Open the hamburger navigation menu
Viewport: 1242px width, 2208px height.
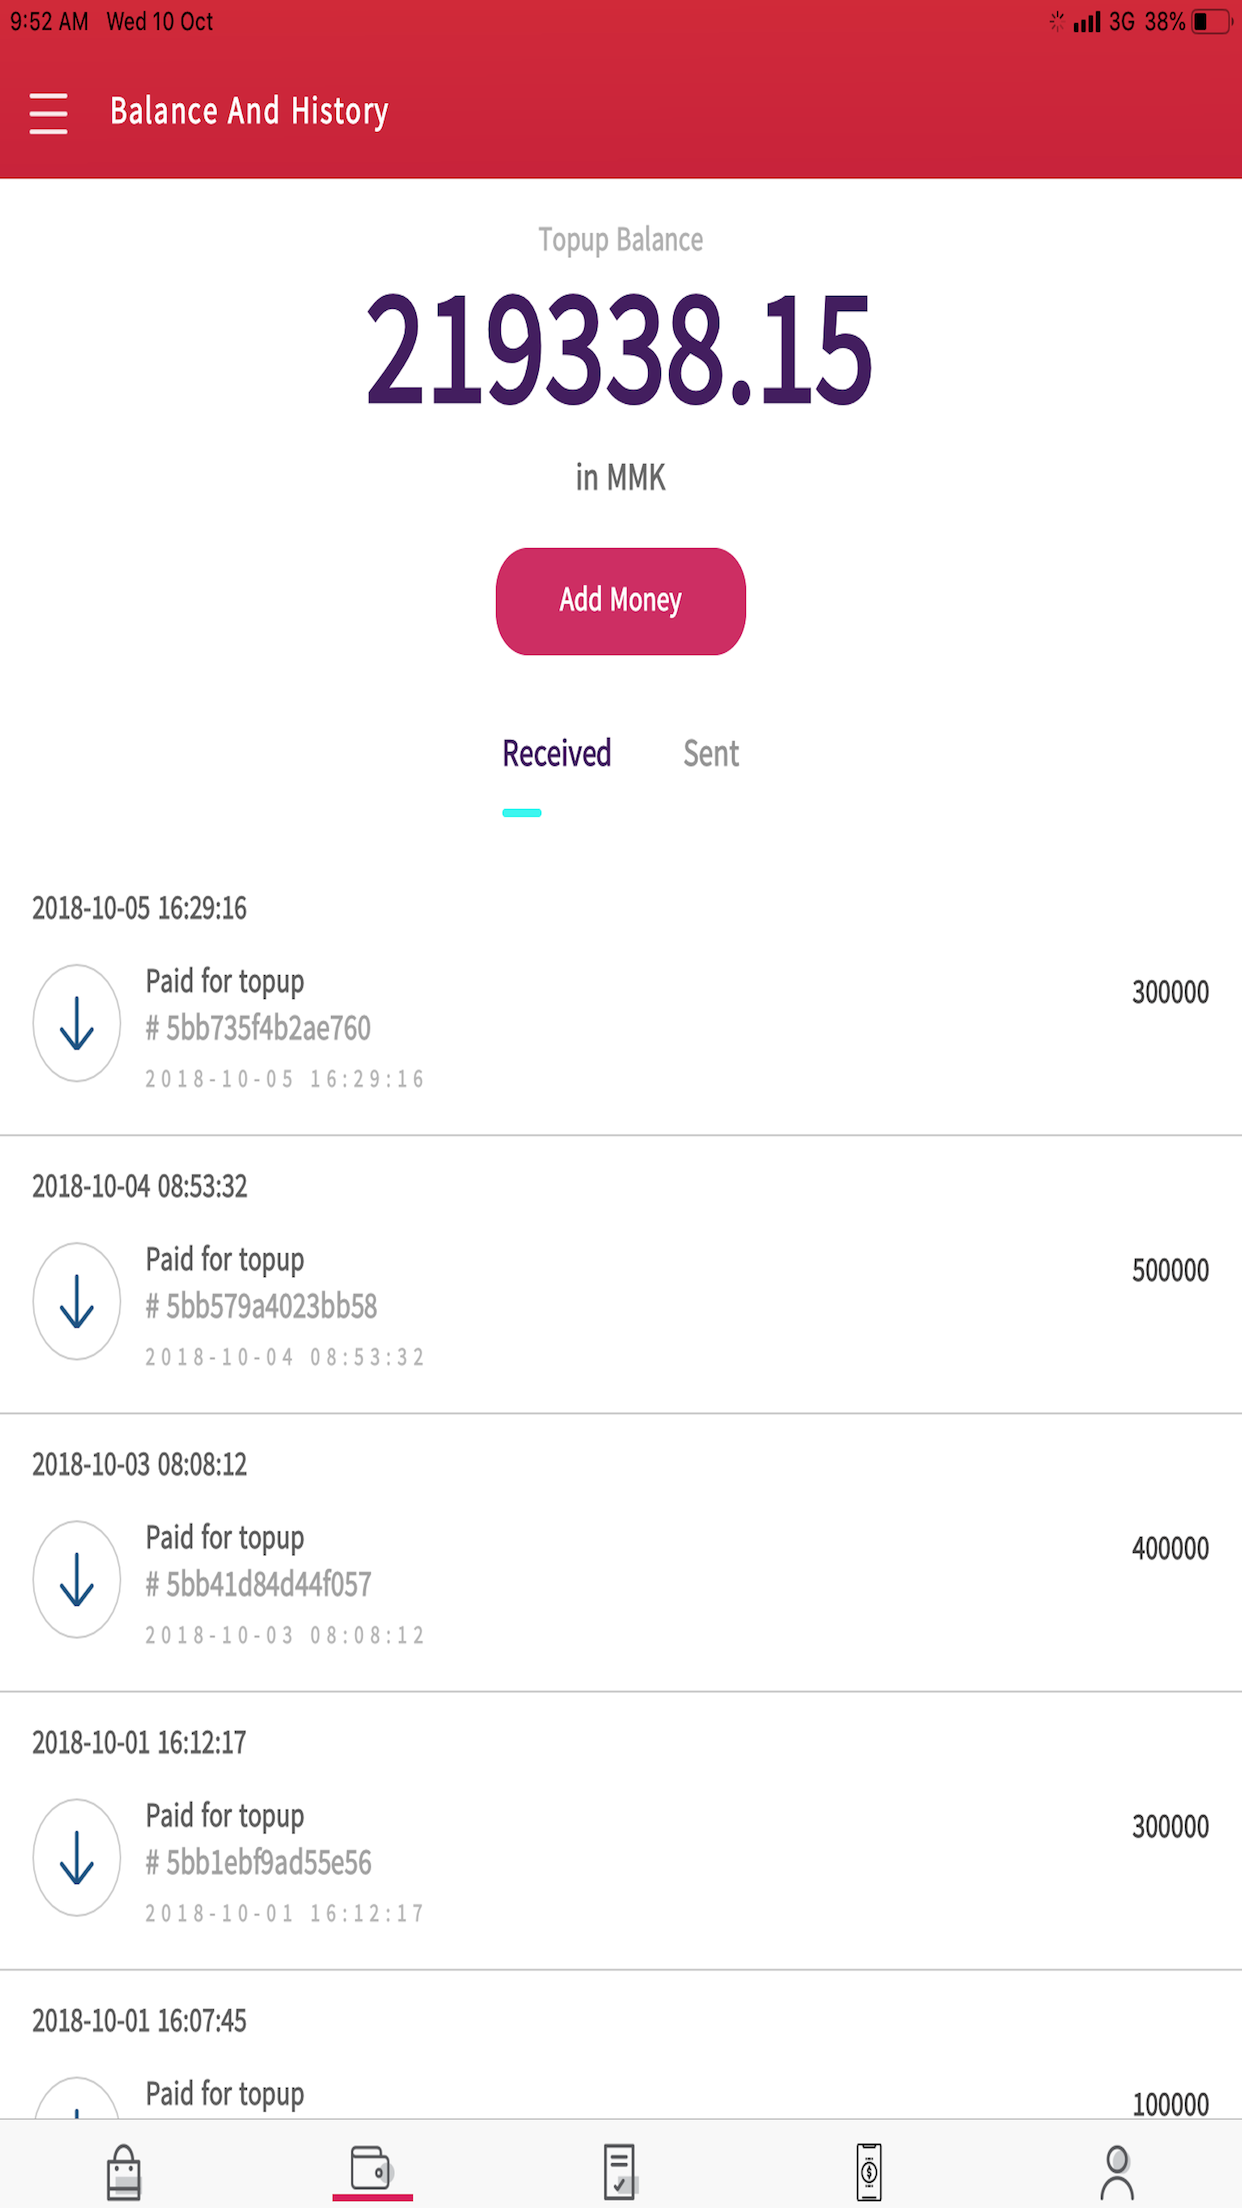pos(47,112)
